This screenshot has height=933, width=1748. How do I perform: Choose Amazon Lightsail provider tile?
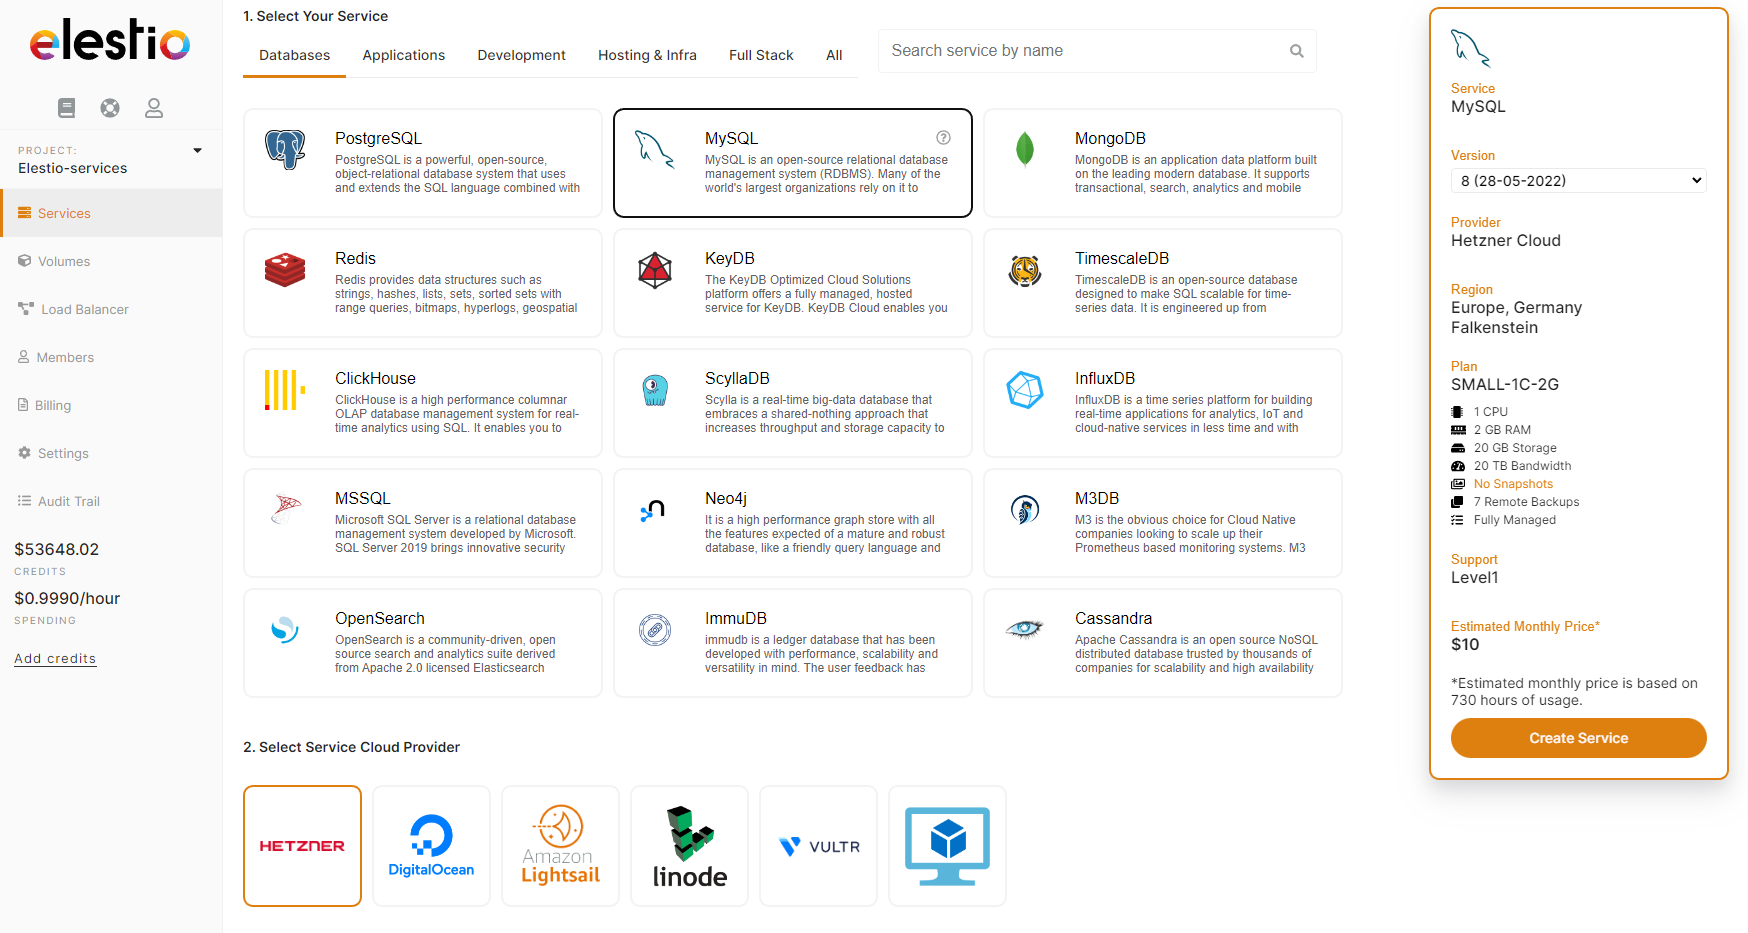pyautogui.click(x=560, y=846)
